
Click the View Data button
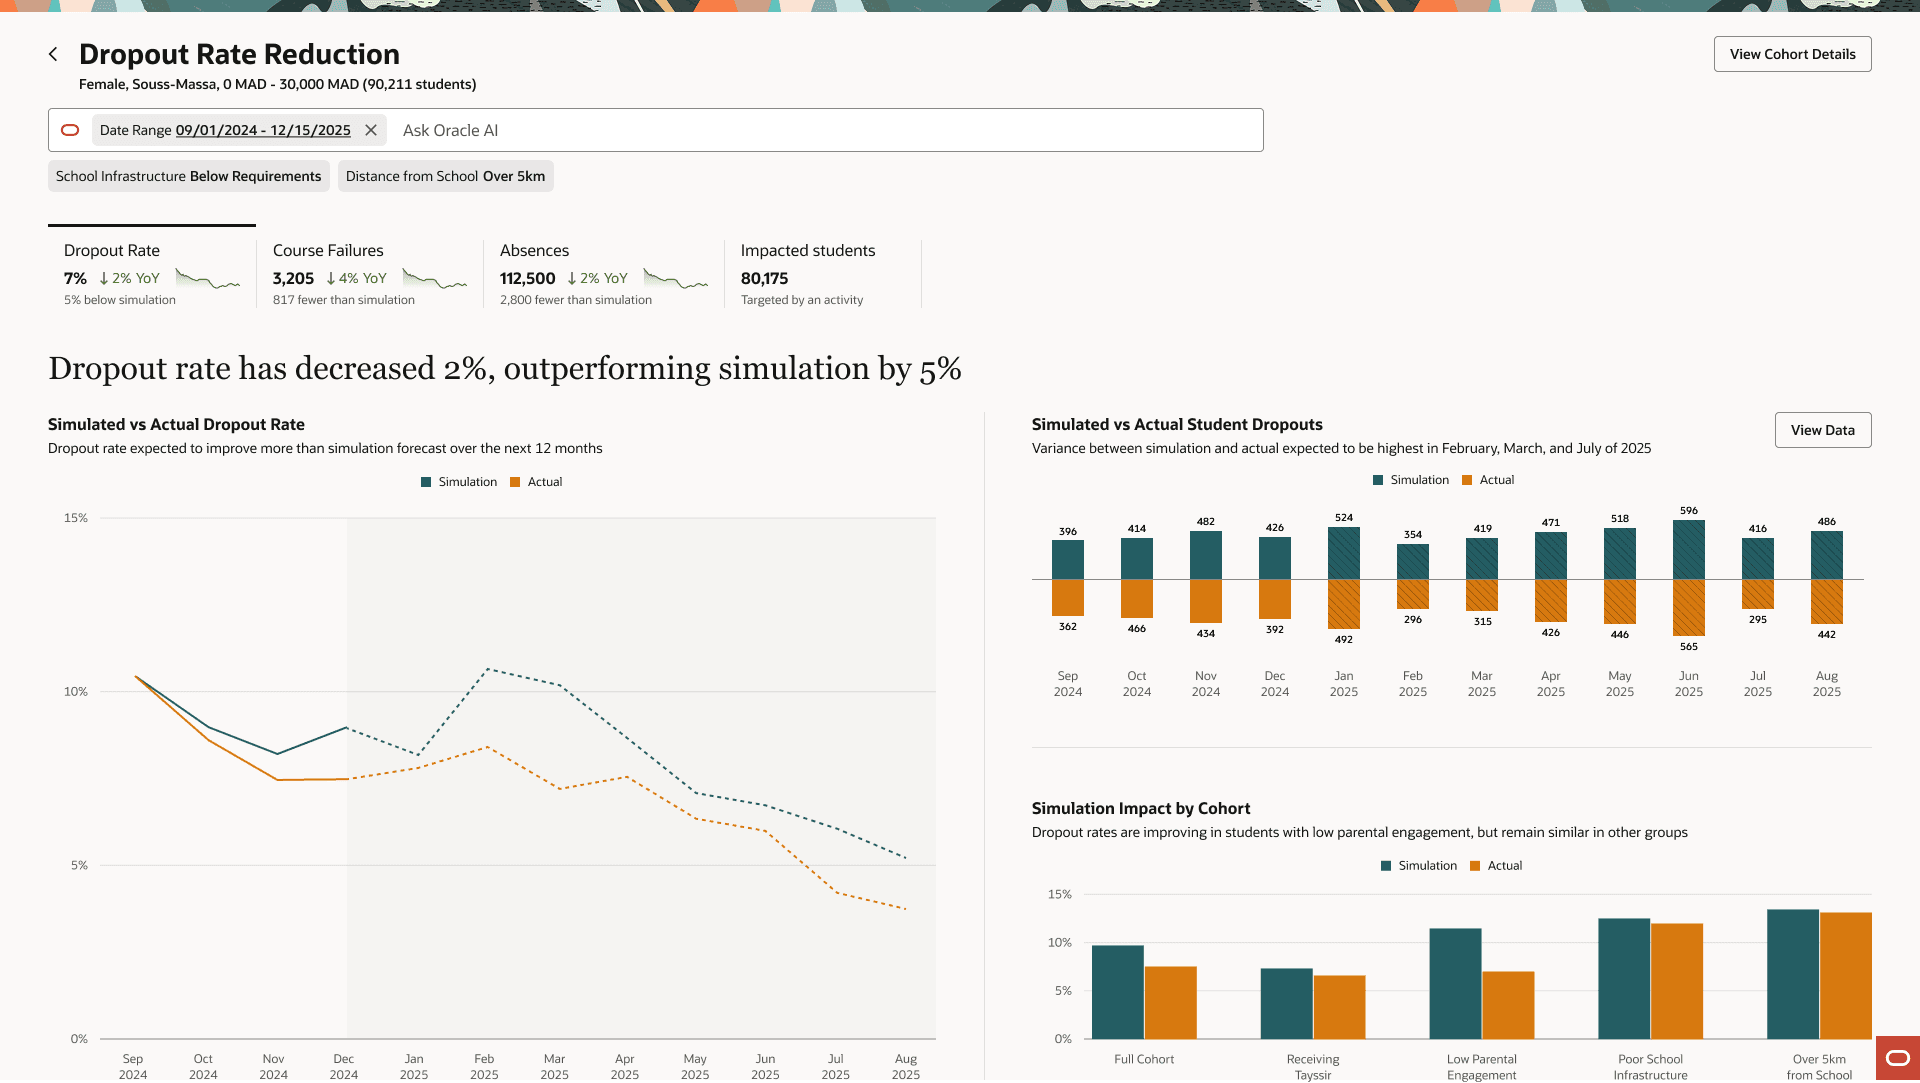pos(1822,430)
